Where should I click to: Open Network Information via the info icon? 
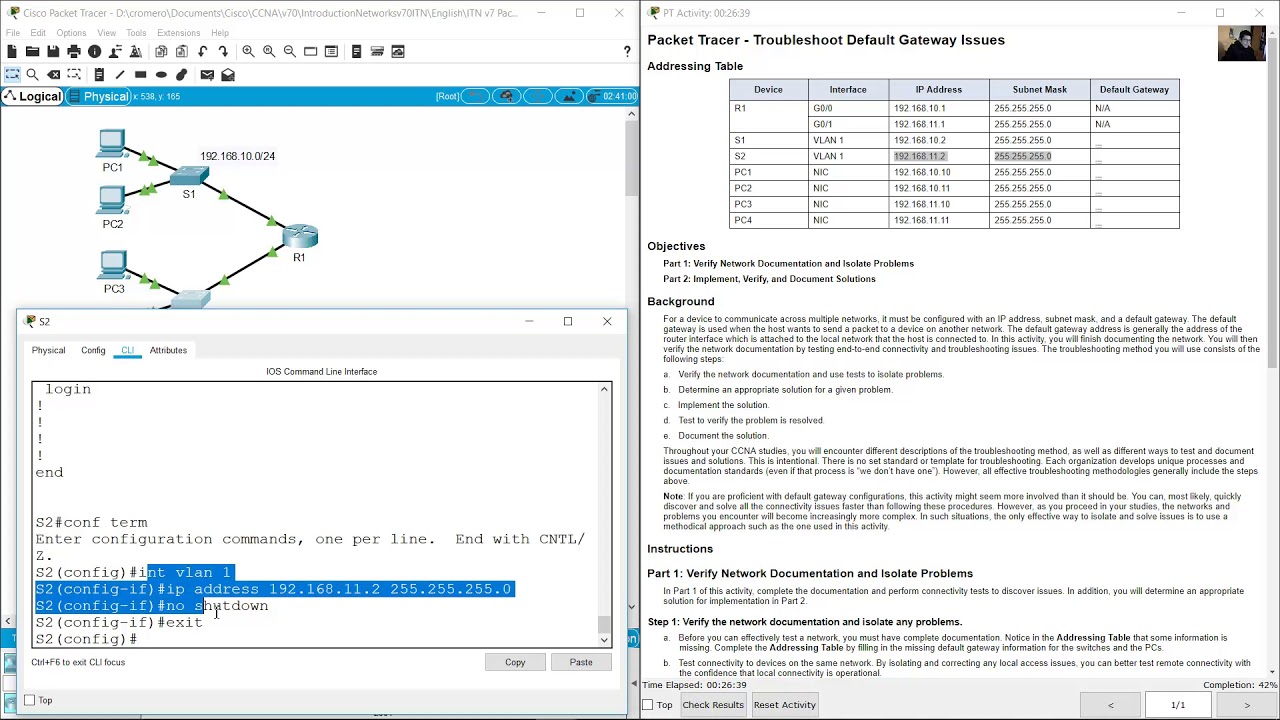[x=94, y=51]
